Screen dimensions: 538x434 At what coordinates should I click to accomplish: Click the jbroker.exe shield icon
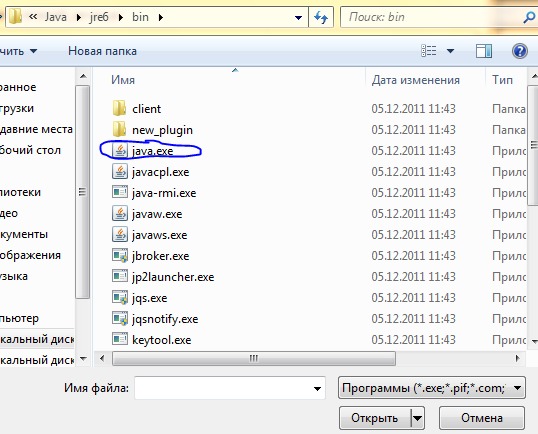click(120, 256)
